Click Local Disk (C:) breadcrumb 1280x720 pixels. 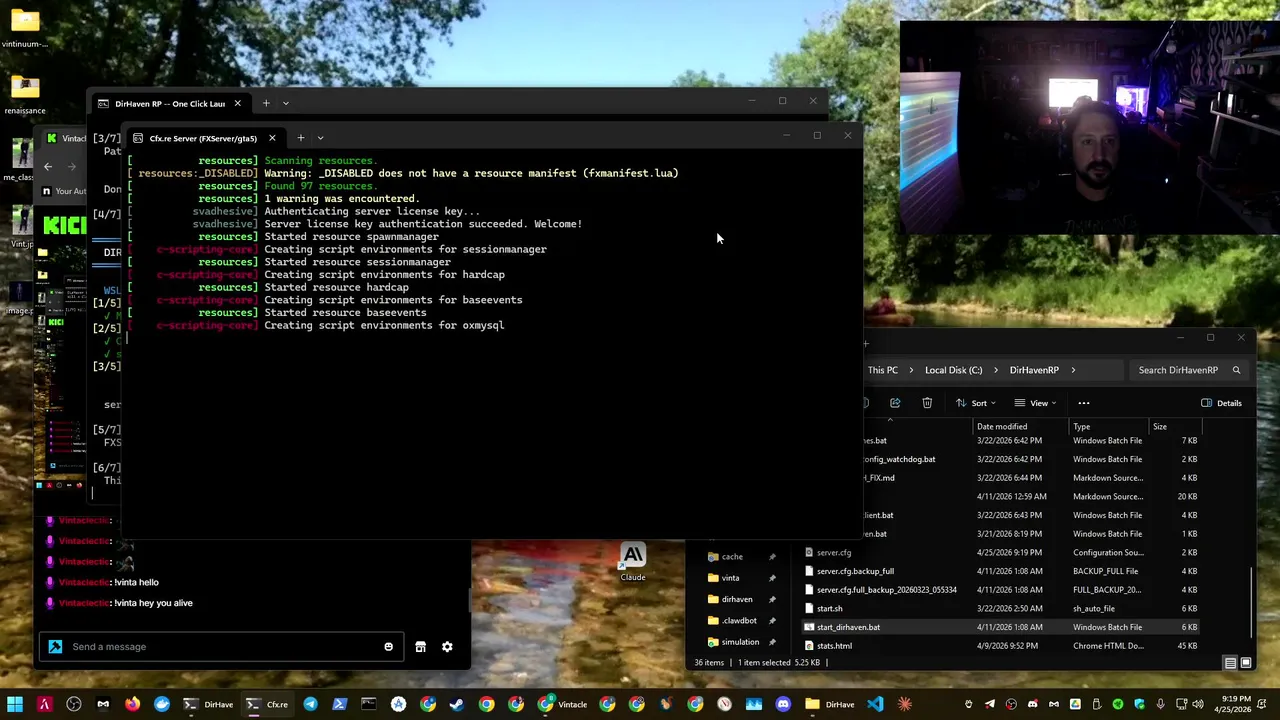953,370
